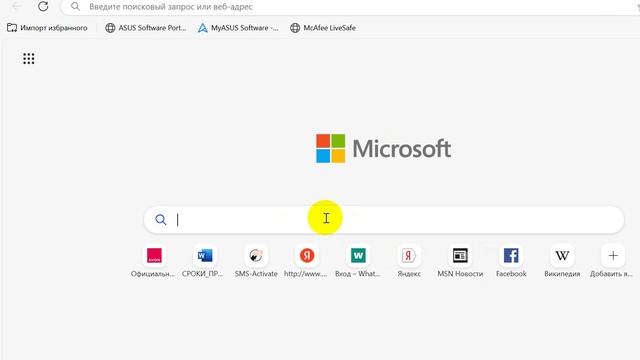Image resolution: width=640 pixels, height=360 pixels.
Task: Open the ASUS Software Port... bookmark
Action: tap(145, 28)
